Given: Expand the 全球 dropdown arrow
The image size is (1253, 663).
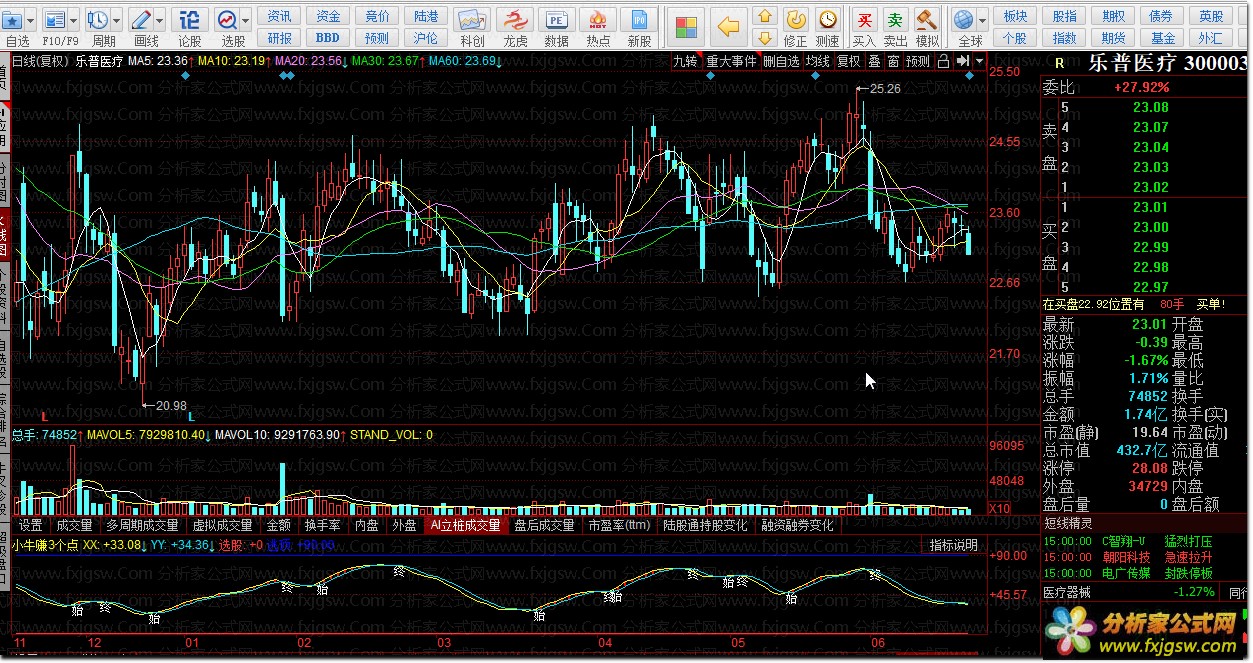Looking at the screenshot, I should [982, 20].
